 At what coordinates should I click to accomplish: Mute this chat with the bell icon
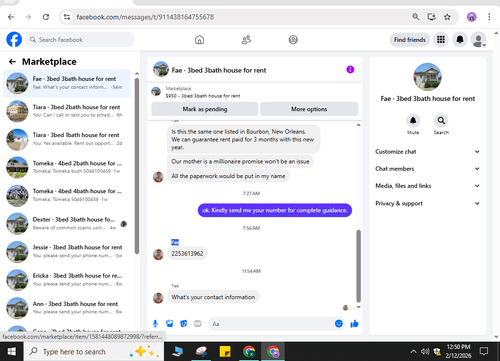[x=413, y=121]
